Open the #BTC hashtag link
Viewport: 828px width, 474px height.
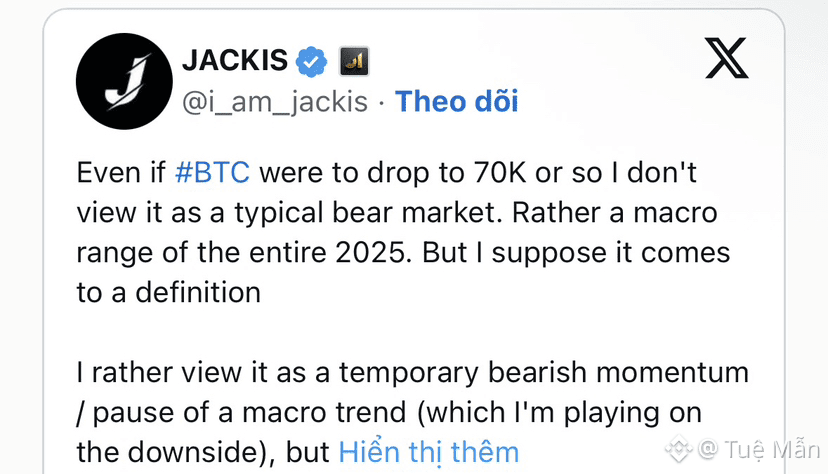[212, 171]
